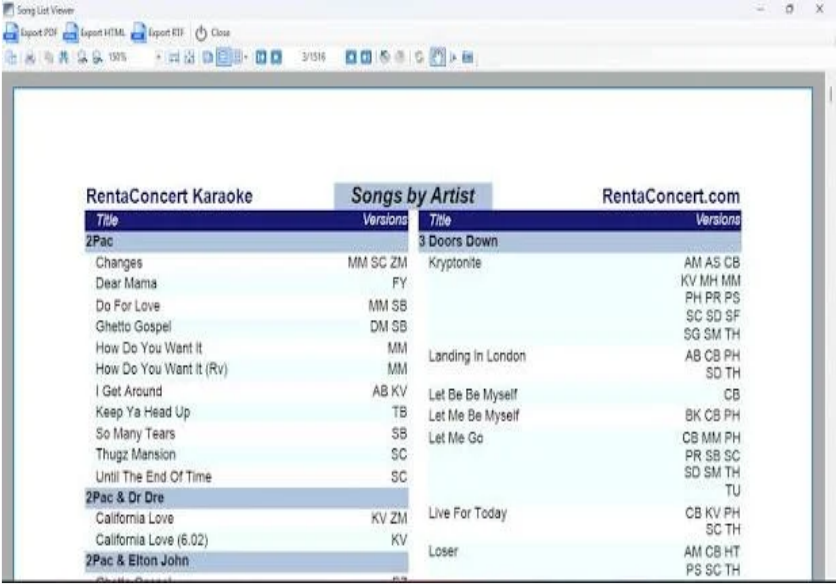
Task: Click the fit page width icon
Action: 174,57
